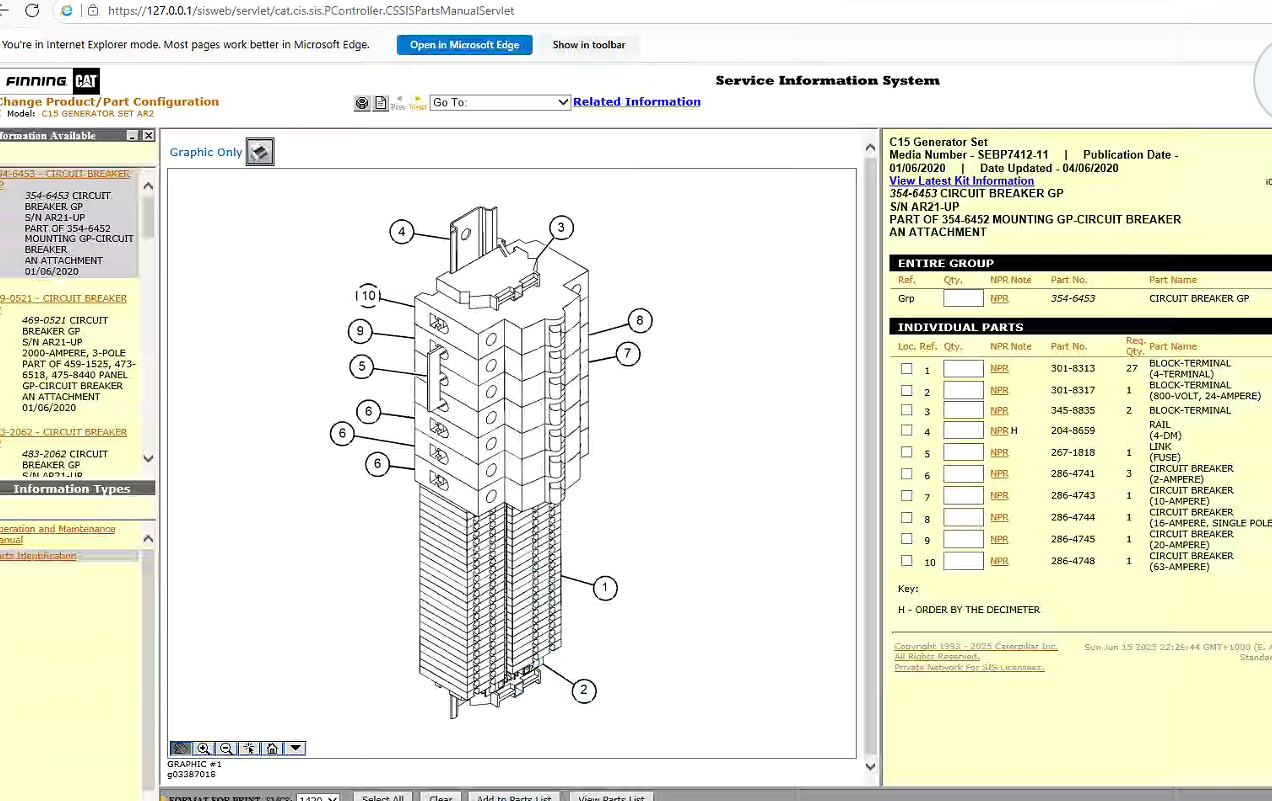This screenshot has height=801, width=1272.
Task: Click the graphic panel vertical scrollbar
Action: [x=870, y=450]
